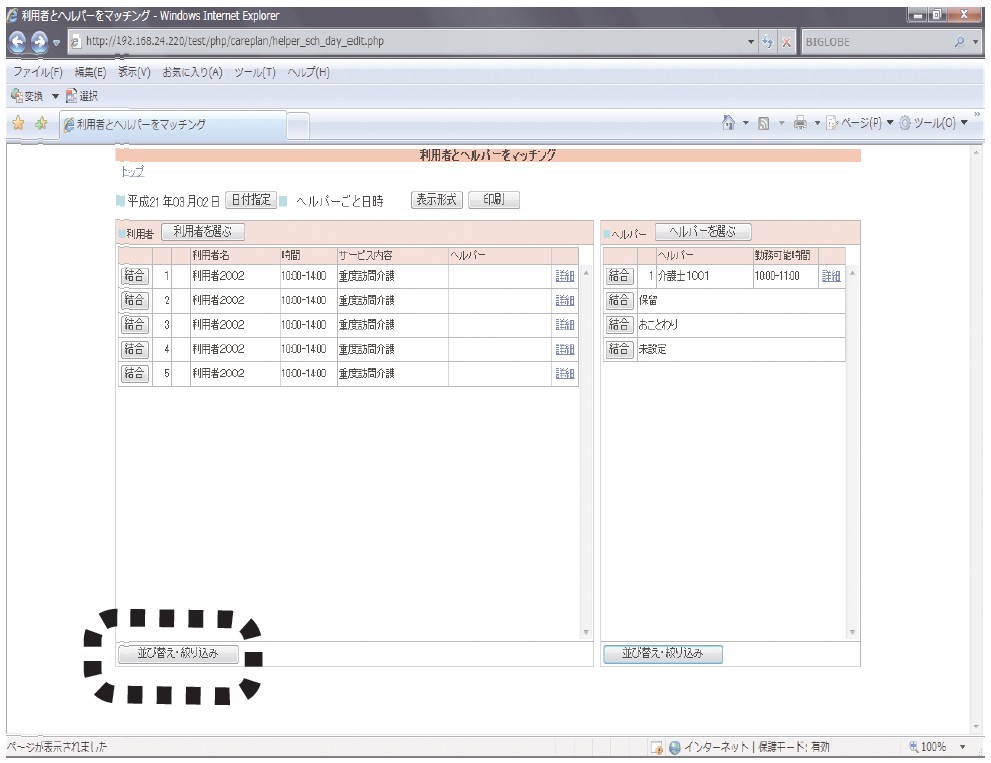The width and height of the screenshot is (991, 763).
Task: Open the ヘルプ(H) menu
Action: tap(308, 72)
